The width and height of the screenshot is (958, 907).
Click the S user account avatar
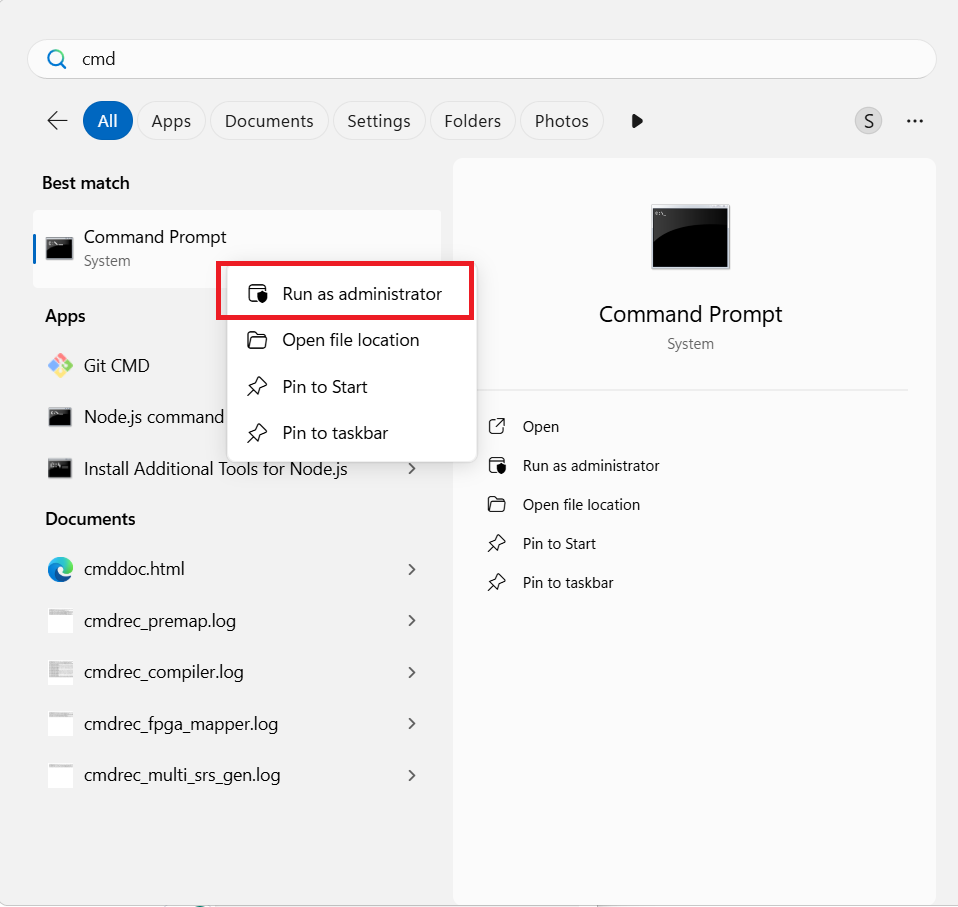tap(868, 121)
